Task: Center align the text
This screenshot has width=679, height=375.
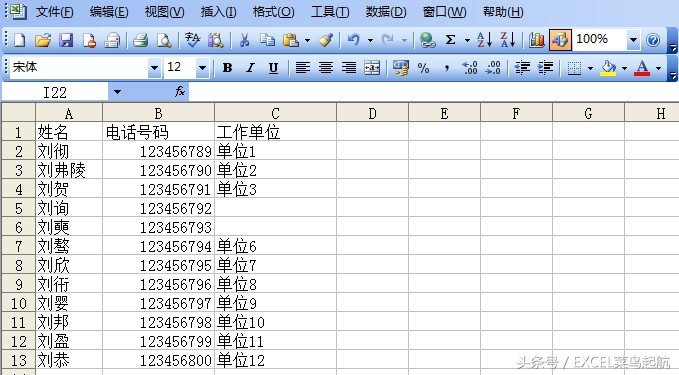Action: [326, 68]
